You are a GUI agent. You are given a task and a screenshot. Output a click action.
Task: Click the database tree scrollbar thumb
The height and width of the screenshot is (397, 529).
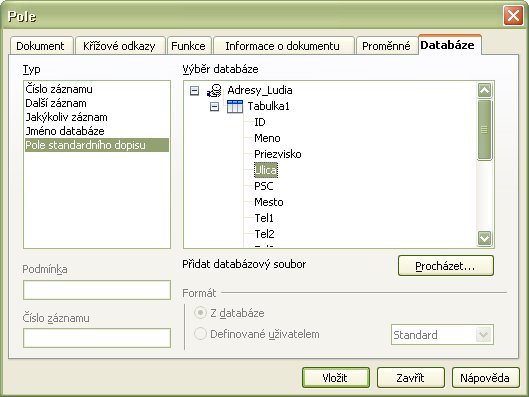[x=484, y=130]
